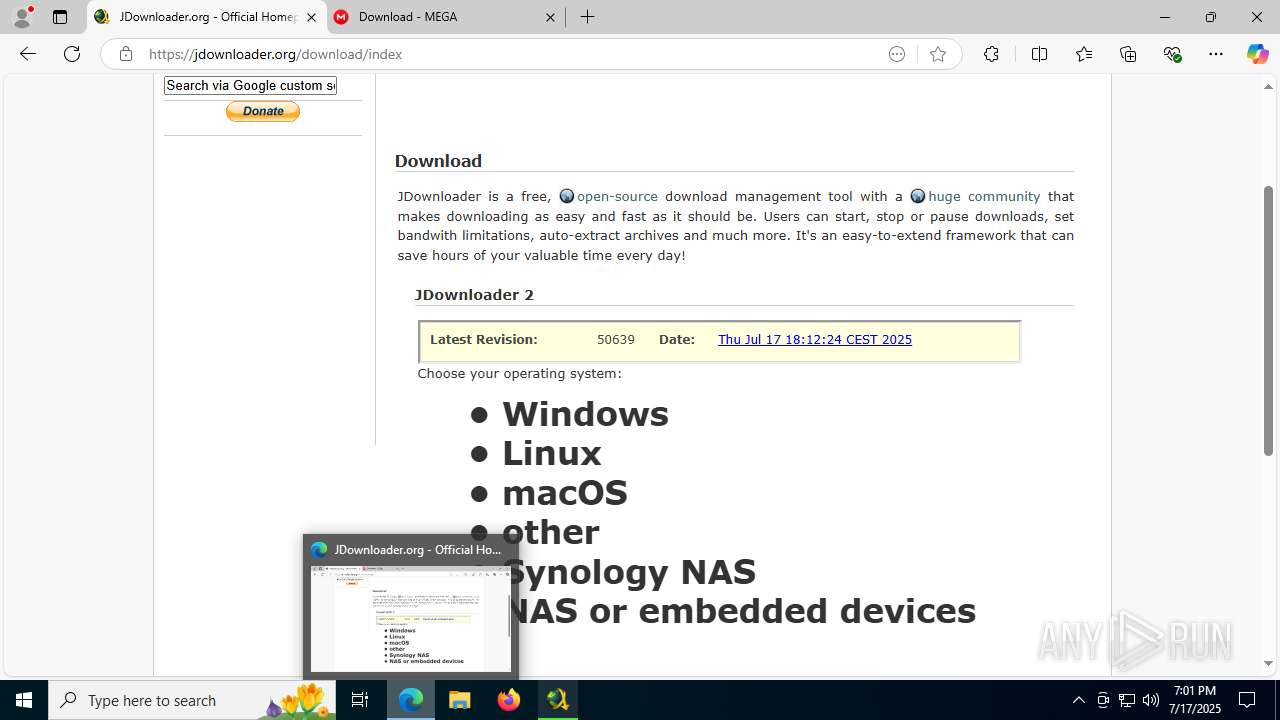Open volume tray icon

coord(1151,700)
